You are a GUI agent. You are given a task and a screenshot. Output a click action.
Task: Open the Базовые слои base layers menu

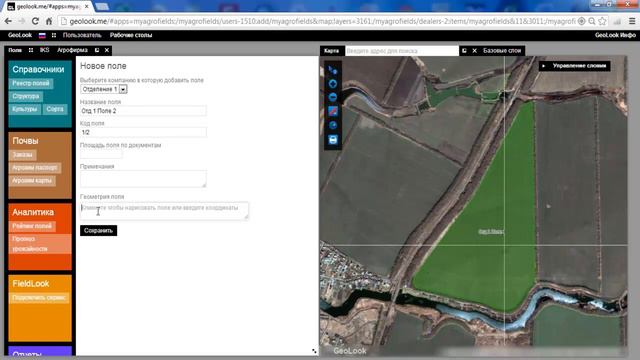502,51
